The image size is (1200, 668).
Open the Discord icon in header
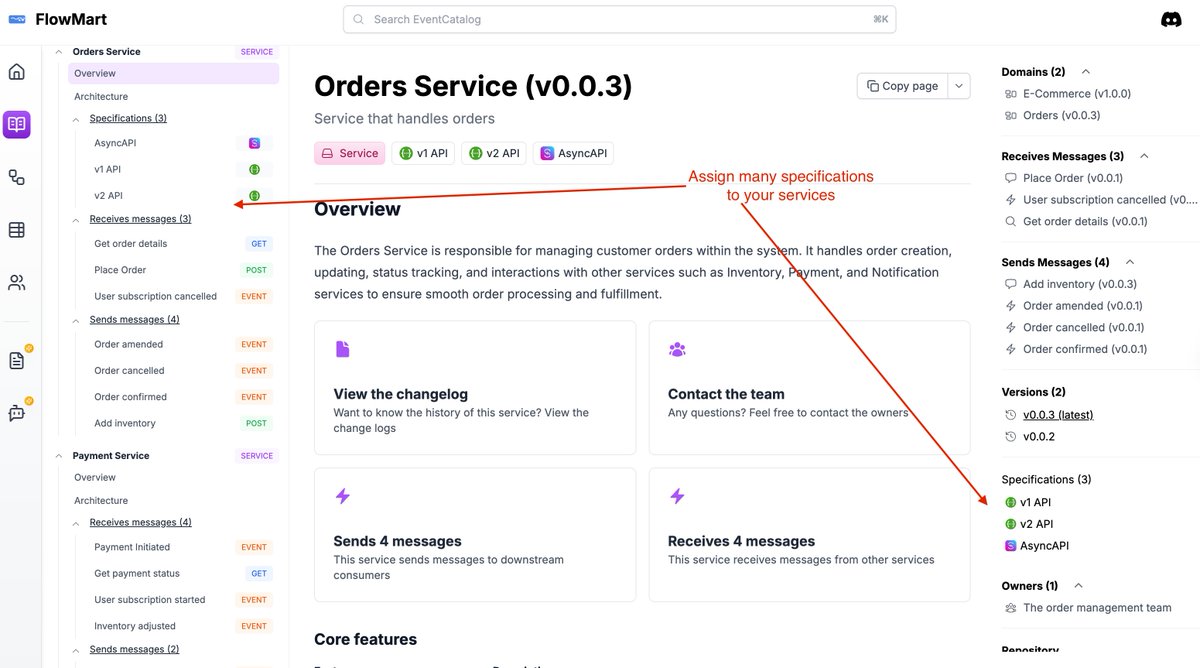coord(1170,19)
